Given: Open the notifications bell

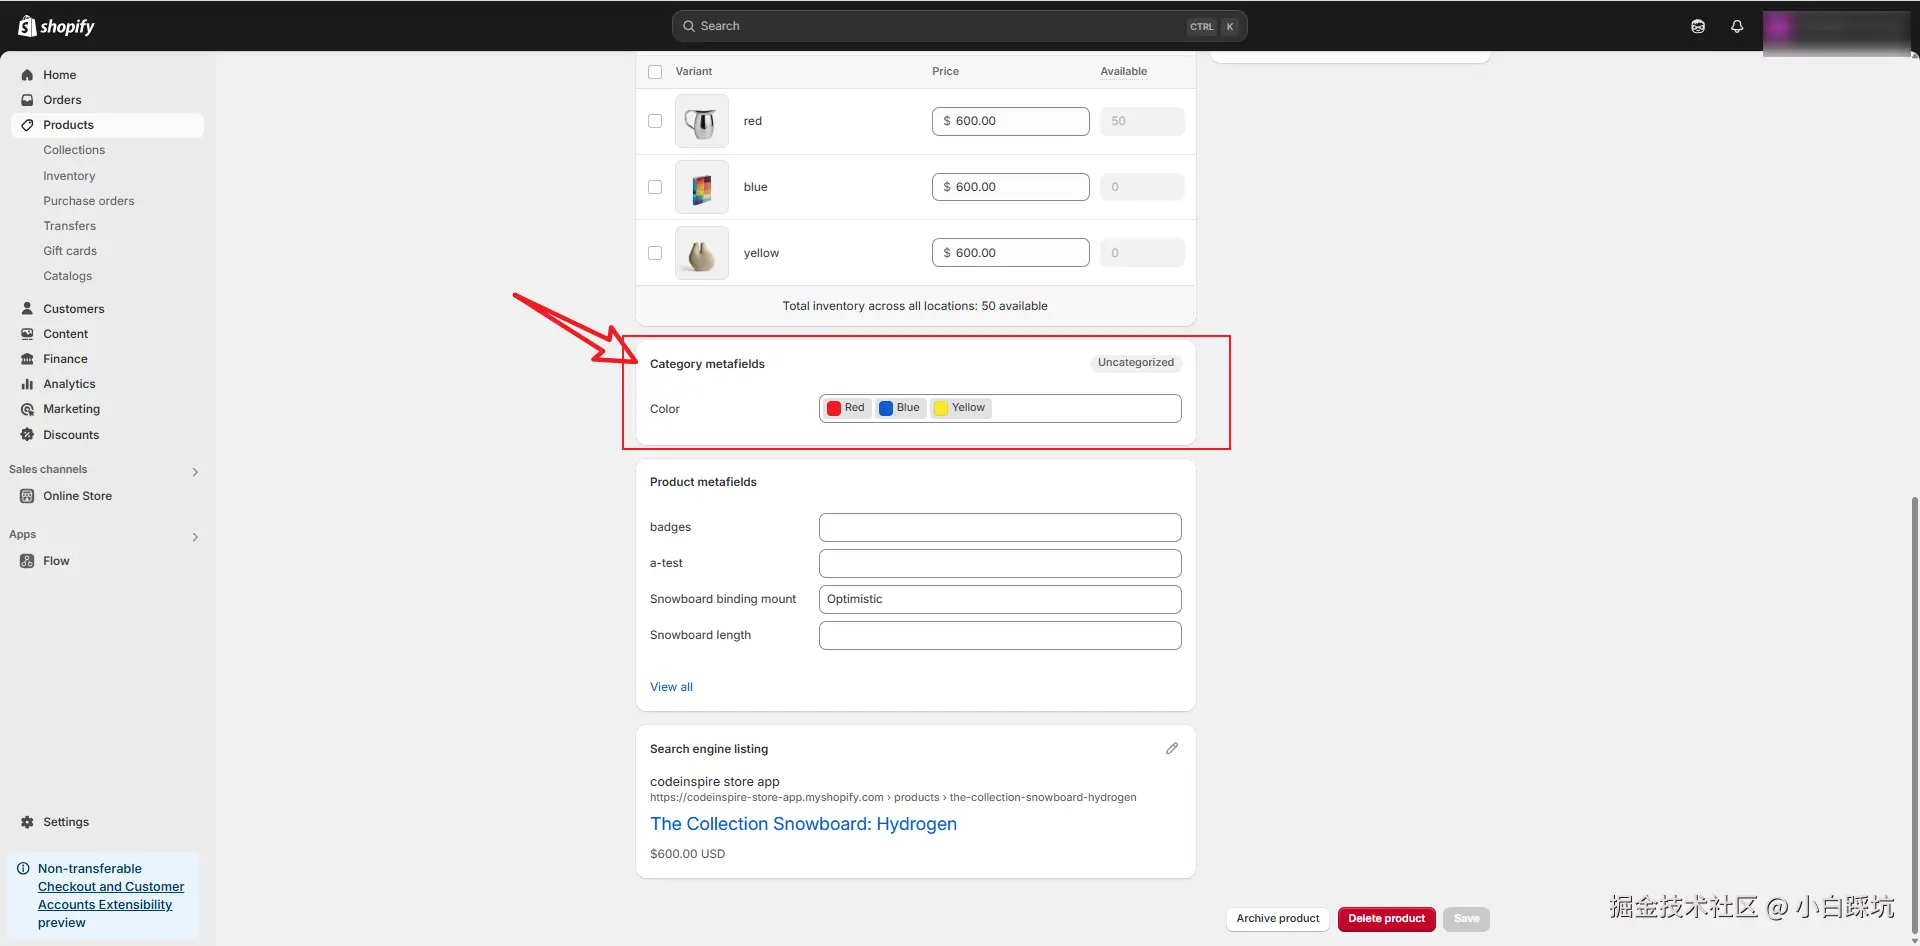Looking at the screenshot, I should tap(1737, 27).
